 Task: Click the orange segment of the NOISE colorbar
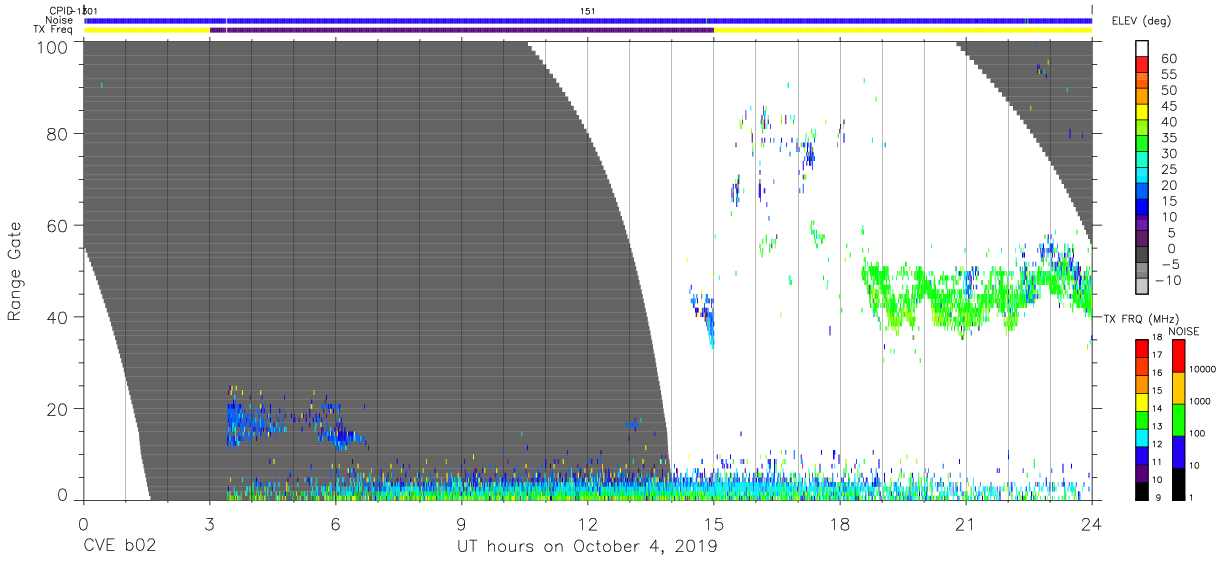(1179, 387)
